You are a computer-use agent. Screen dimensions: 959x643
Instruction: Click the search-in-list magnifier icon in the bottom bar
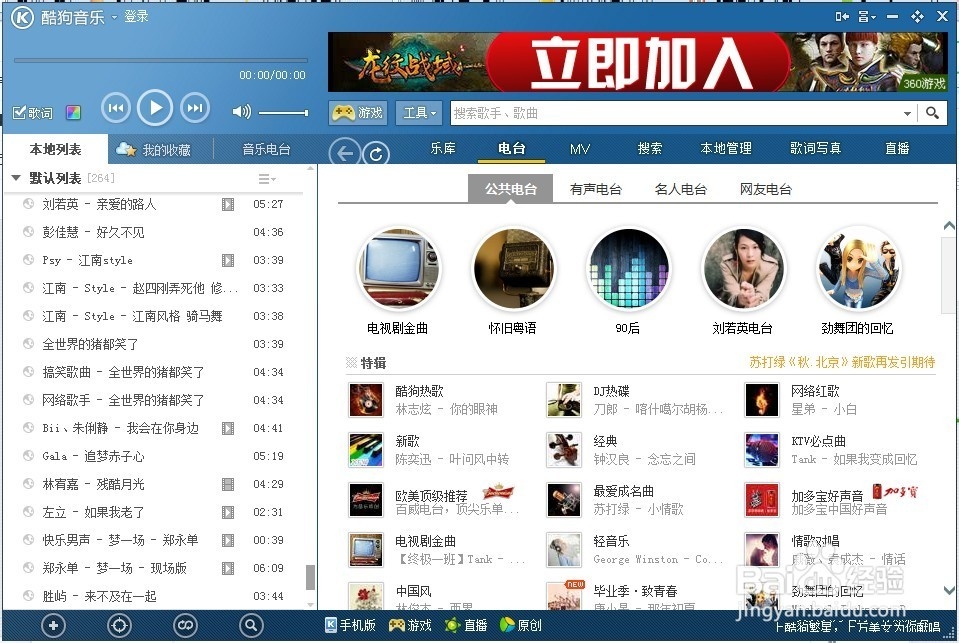coord(251,625)
